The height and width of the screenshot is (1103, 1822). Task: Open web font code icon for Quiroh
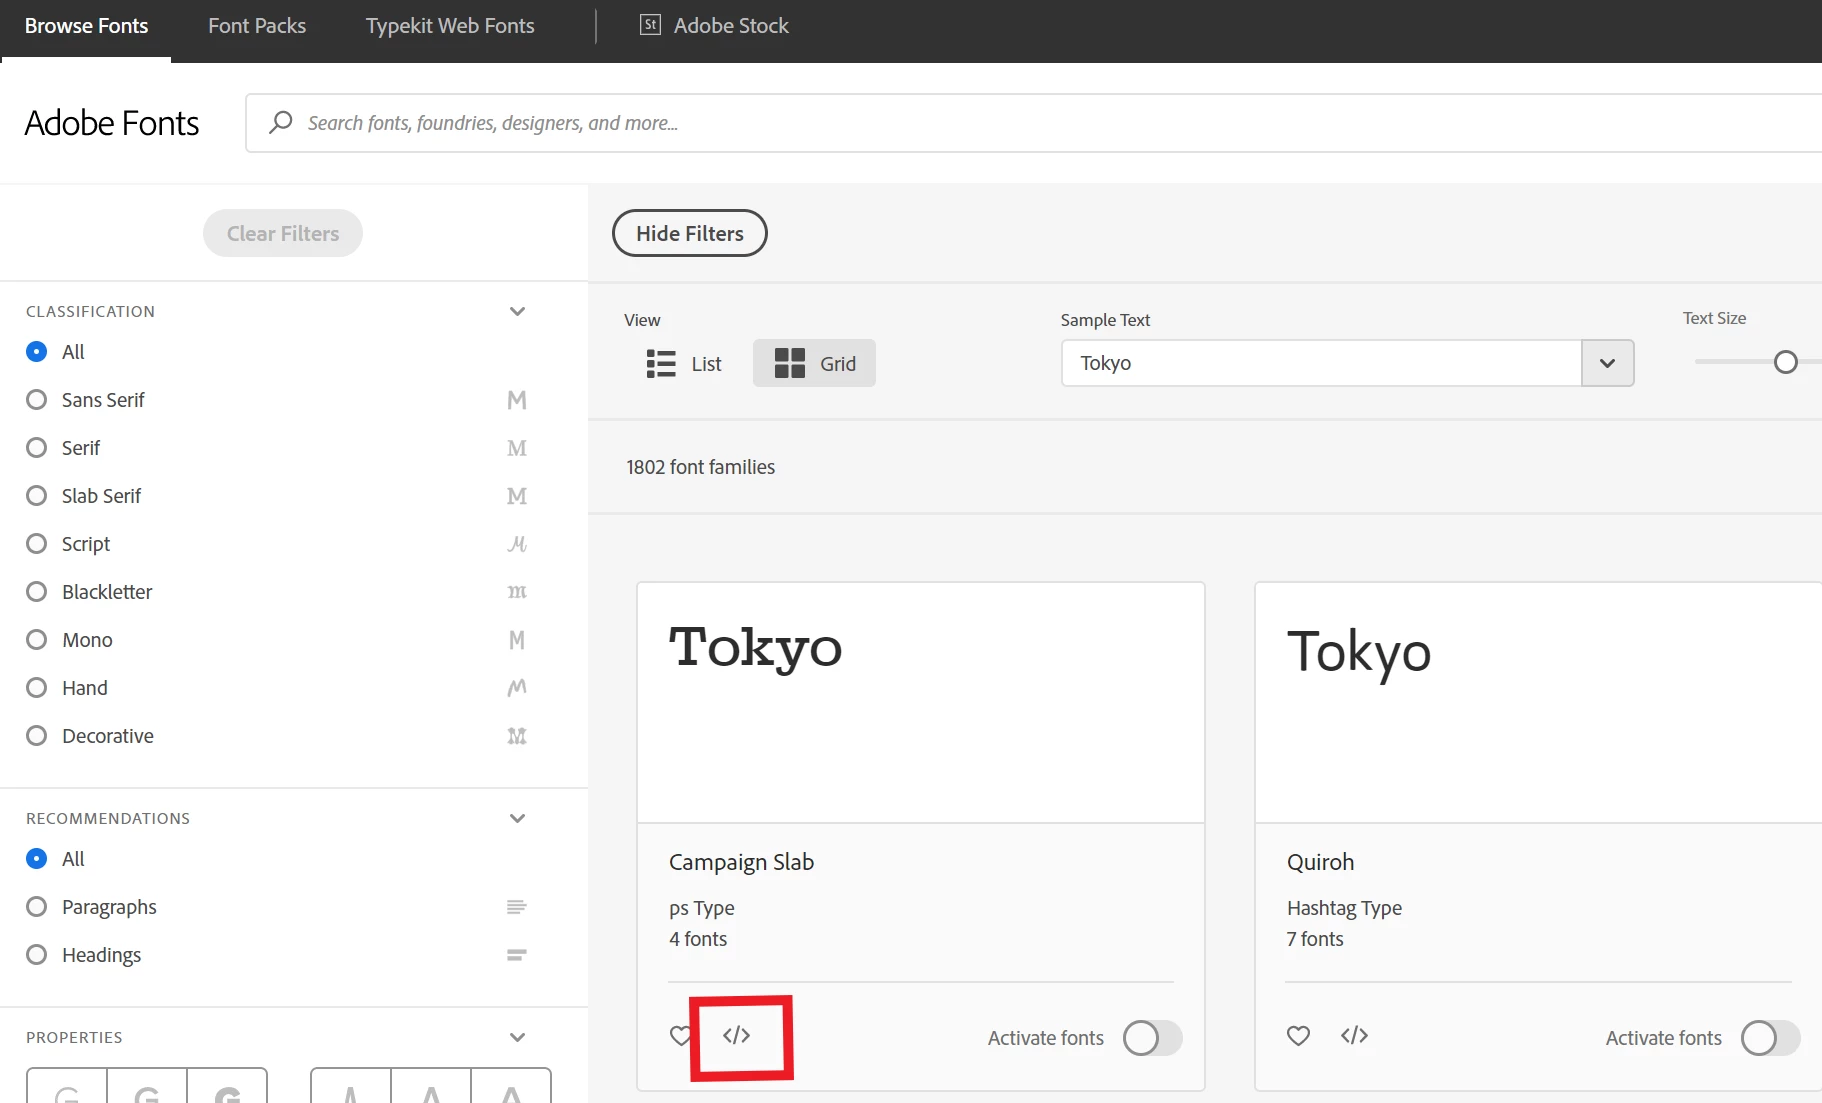(x=1354, y=1035)
